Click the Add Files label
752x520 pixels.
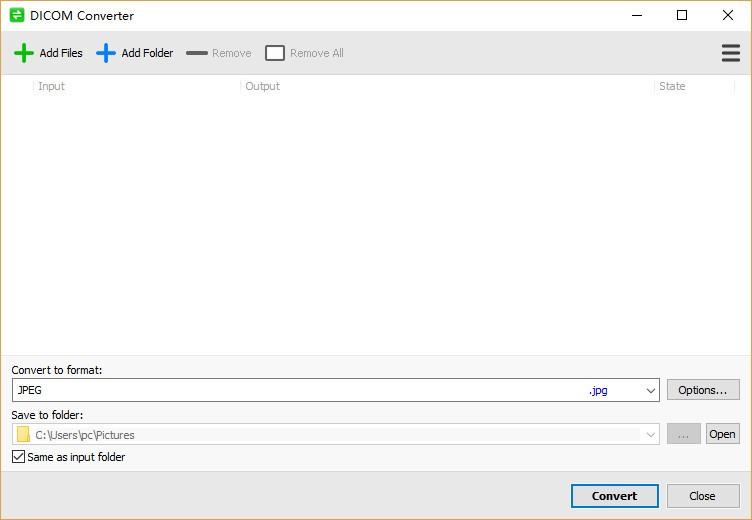pyautogui.click(x=61, y=53)
